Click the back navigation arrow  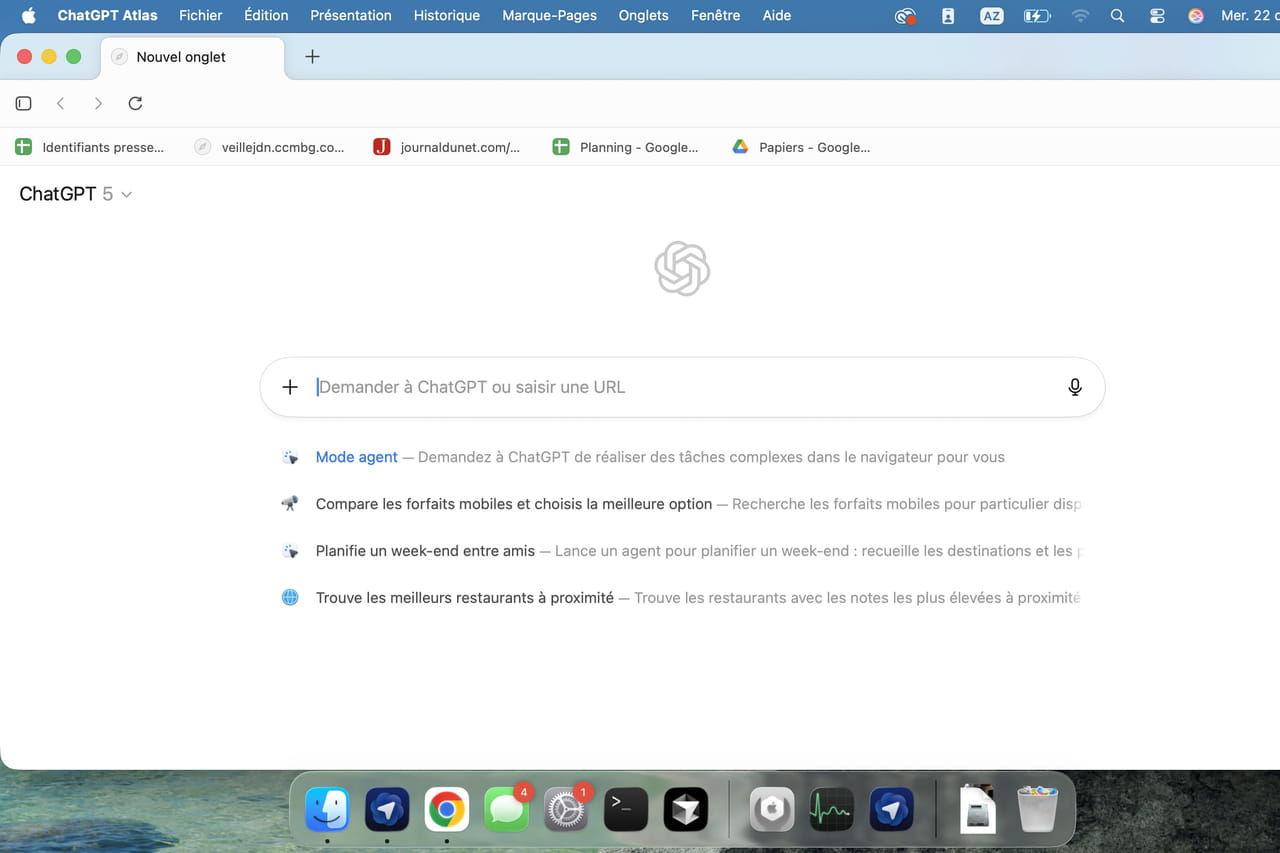[61, 103]
